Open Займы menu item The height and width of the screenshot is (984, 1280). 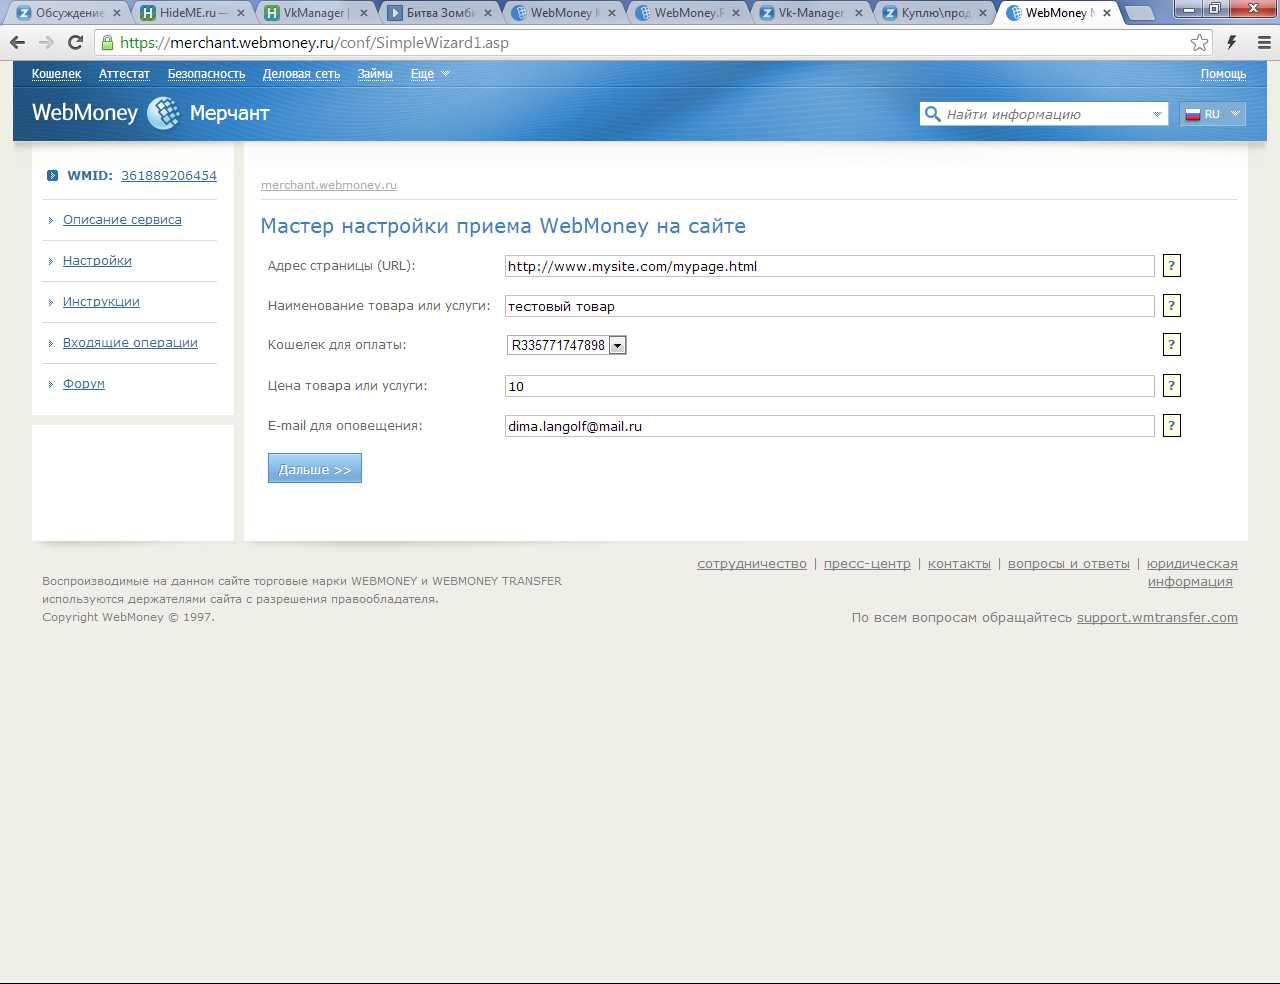[x=375, y=74]
